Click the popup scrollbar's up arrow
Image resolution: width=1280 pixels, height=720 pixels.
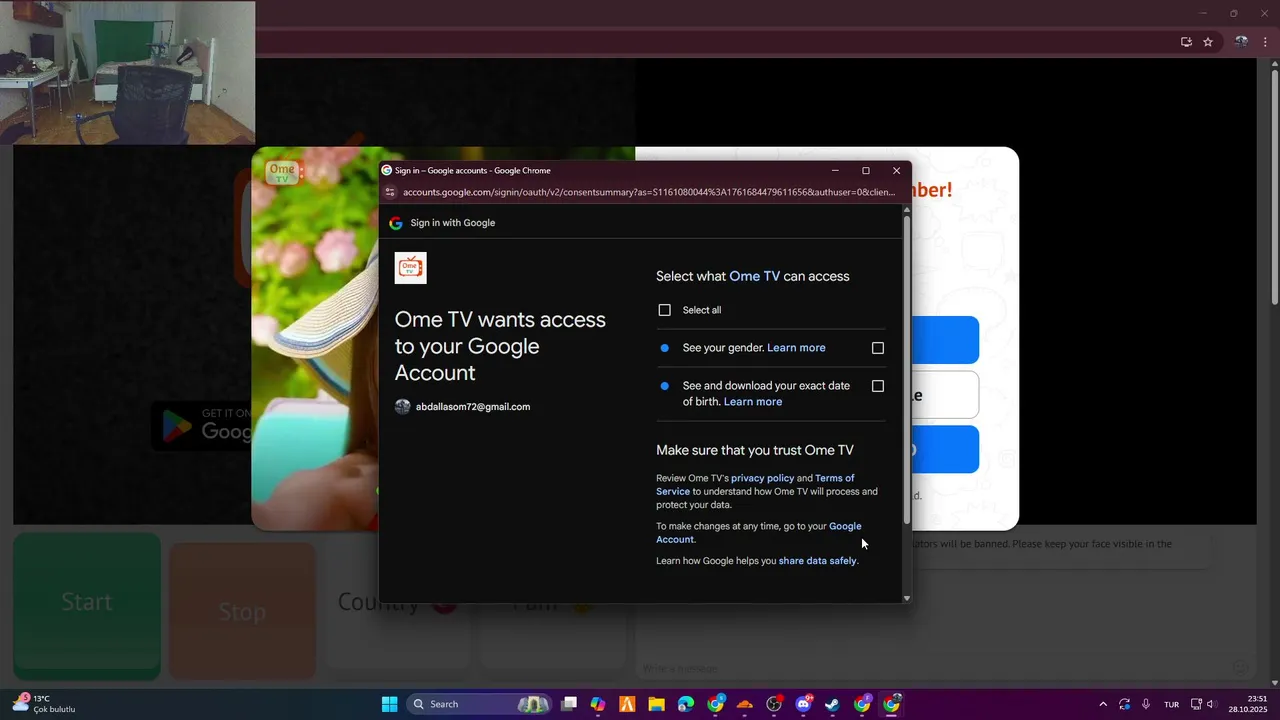(x=907, y=211)
